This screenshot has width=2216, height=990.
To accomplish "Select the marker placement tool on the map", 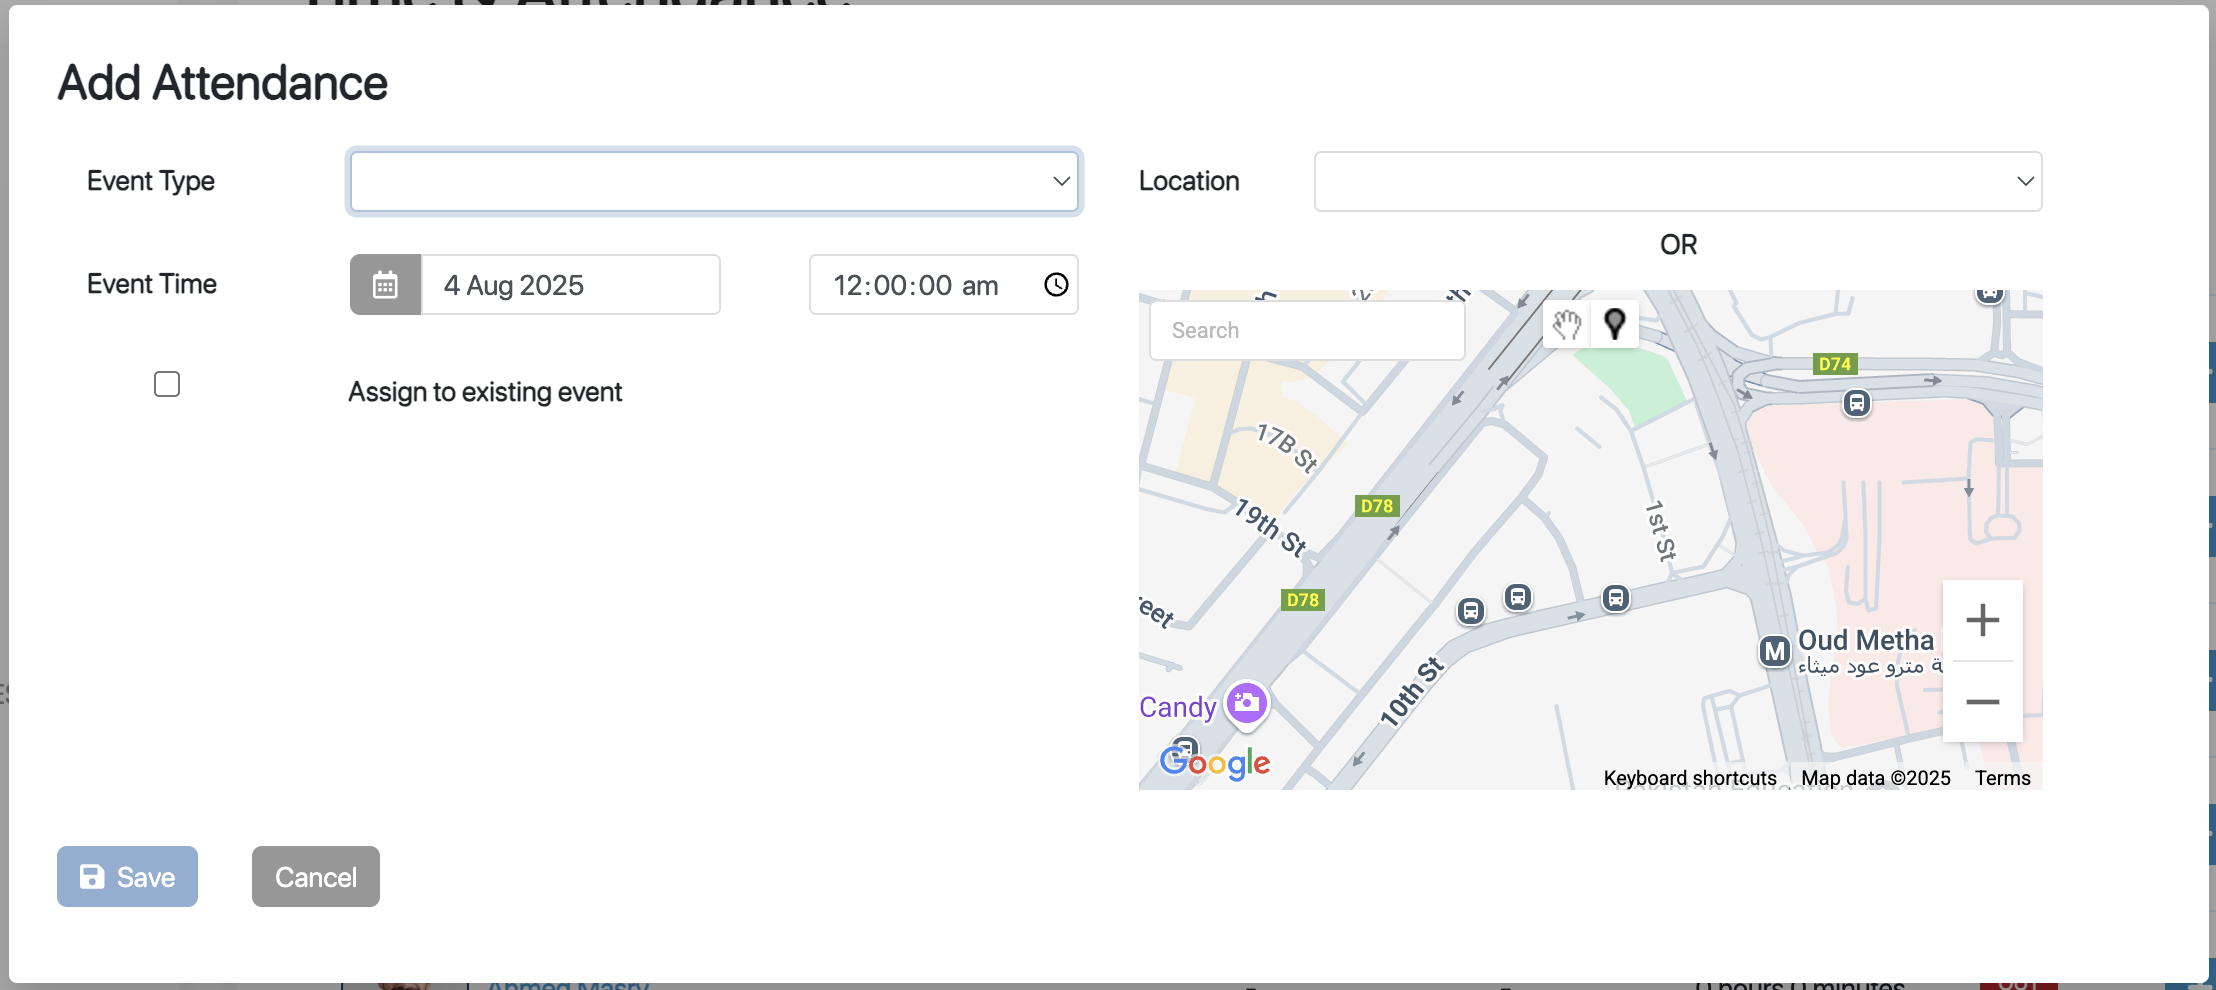I will click(x=1616, y=323).
